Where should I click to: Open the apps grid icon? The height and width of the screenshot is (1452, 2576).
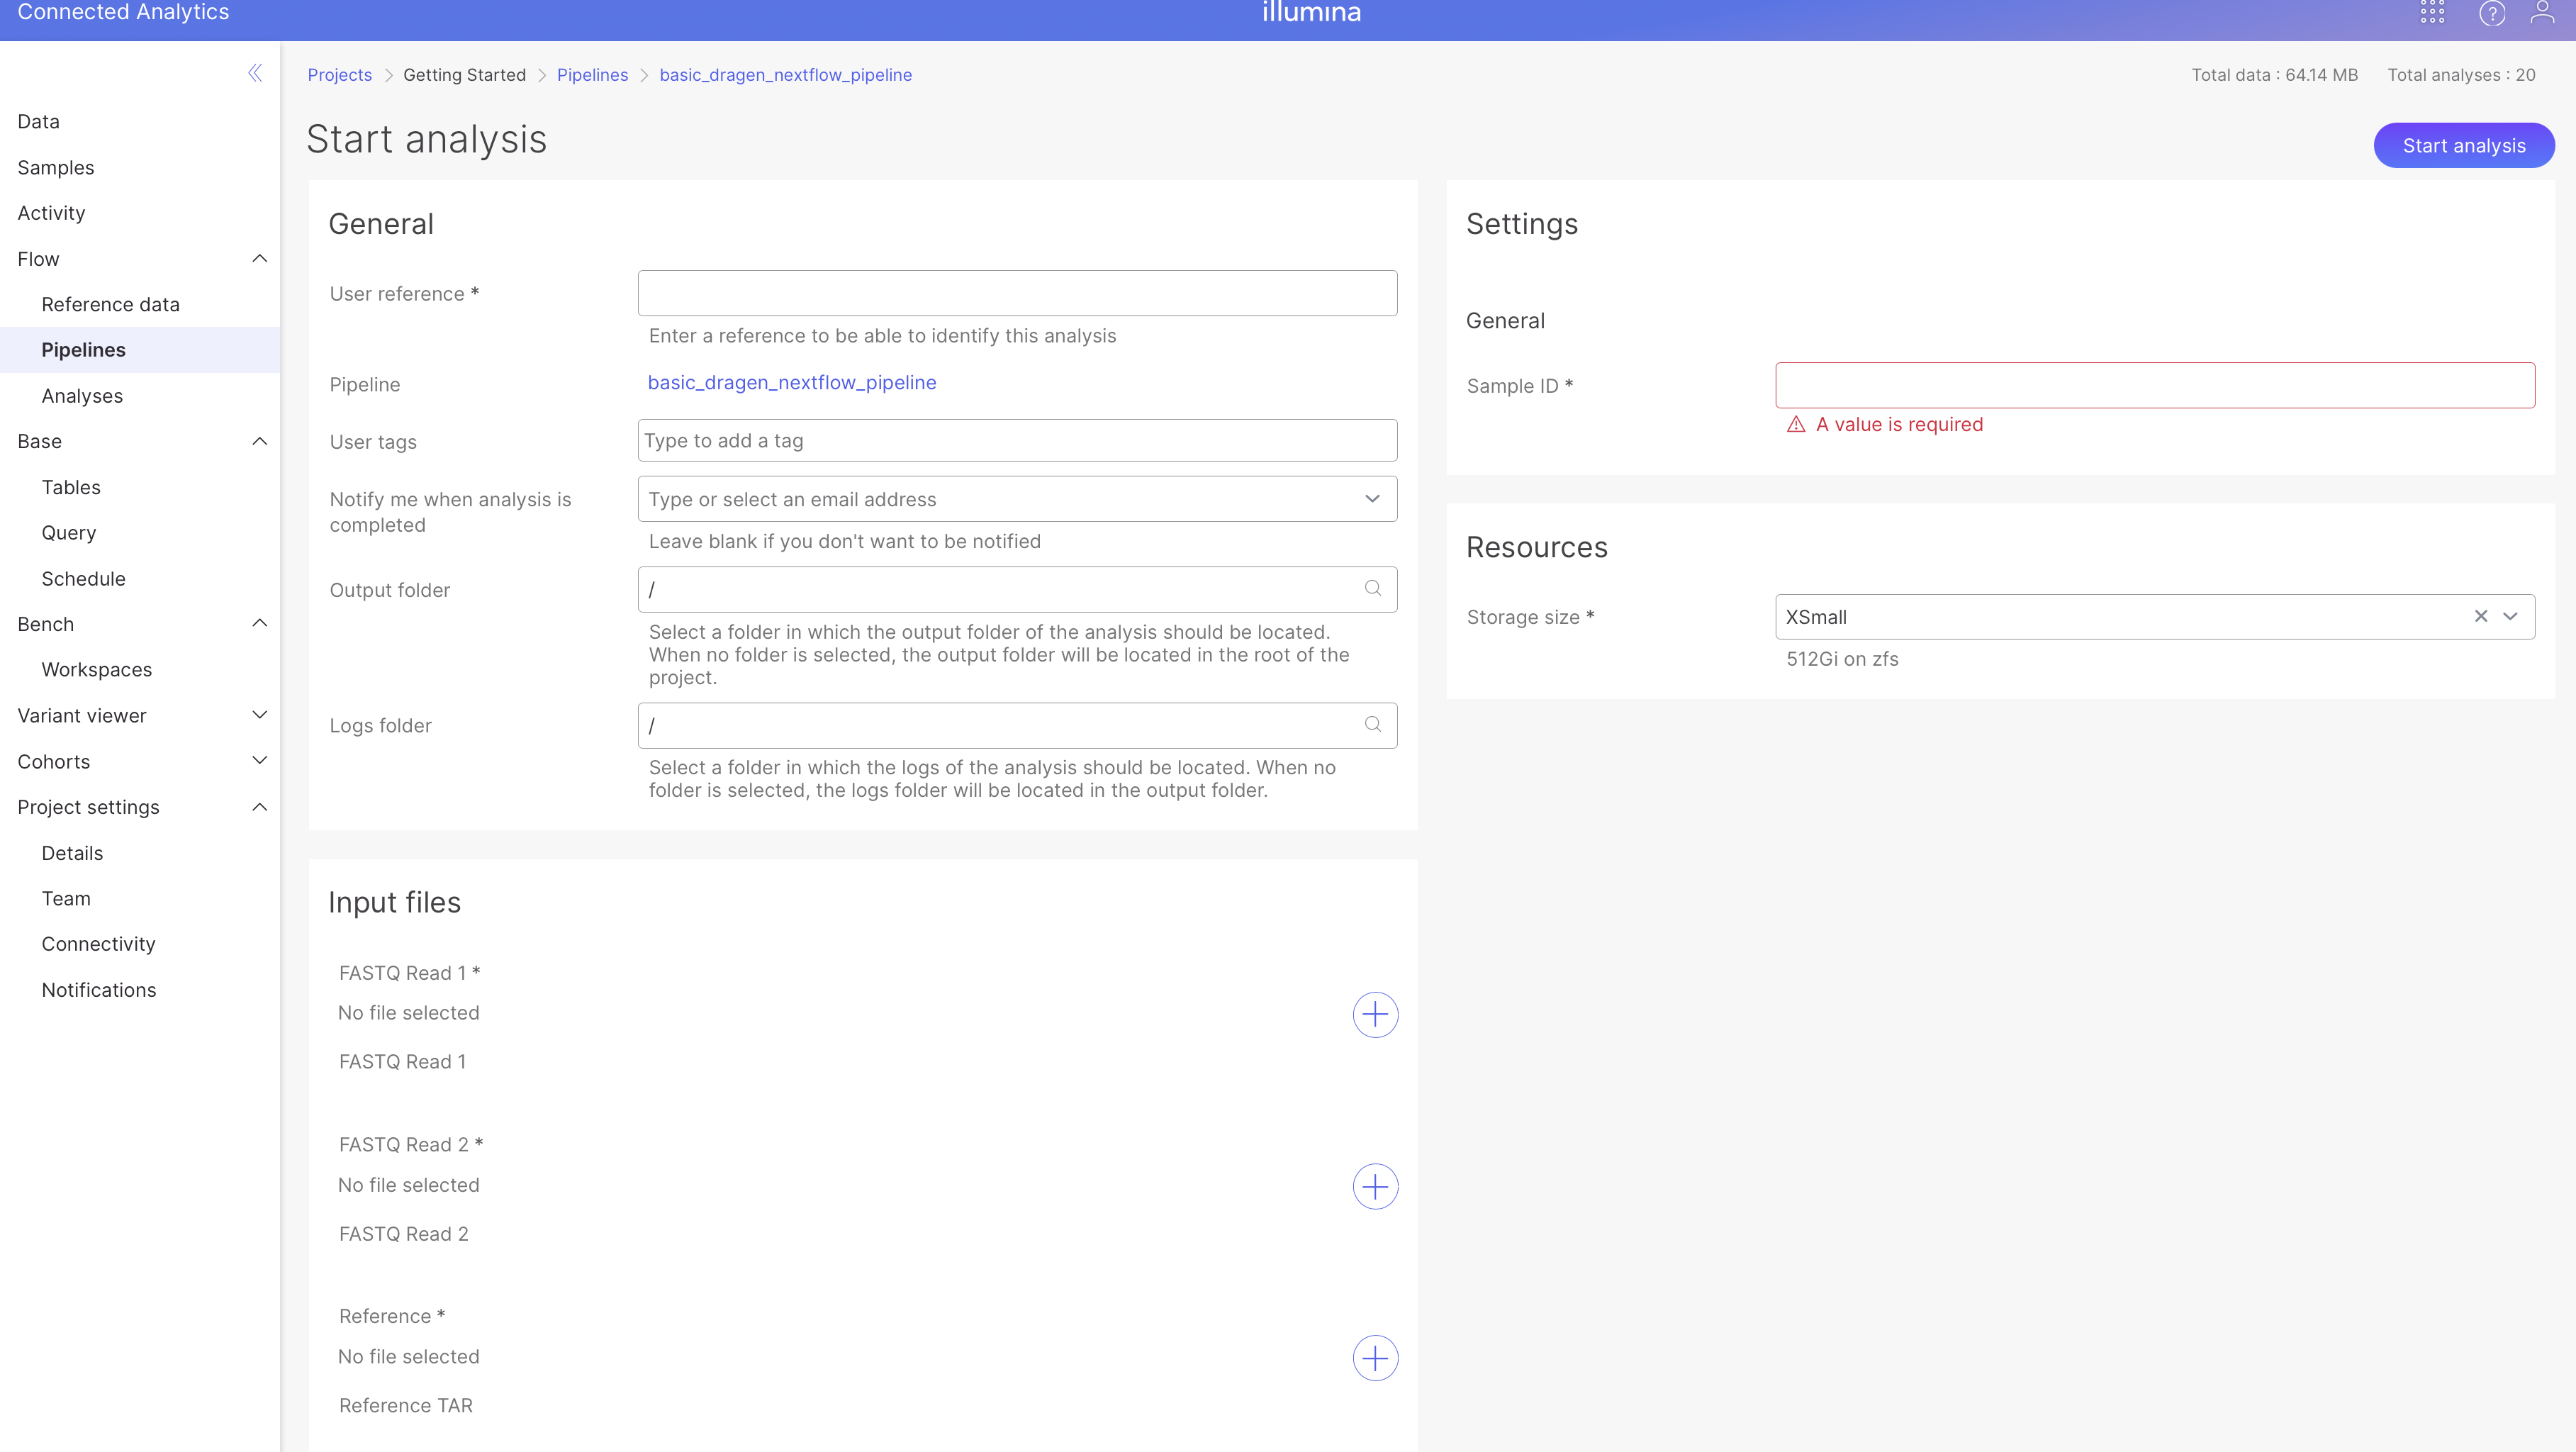point(2432,13)
